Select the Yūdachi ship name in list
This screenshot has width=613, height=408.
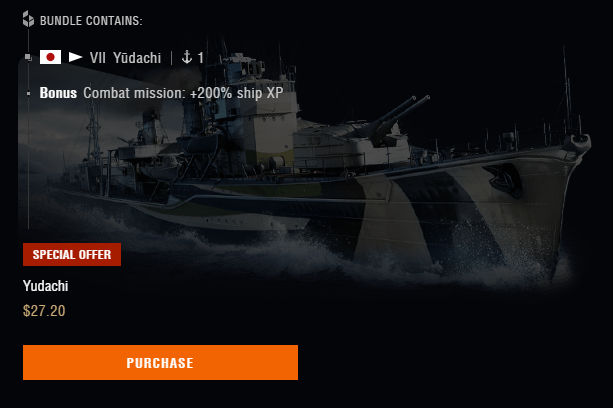click(137, 57)
